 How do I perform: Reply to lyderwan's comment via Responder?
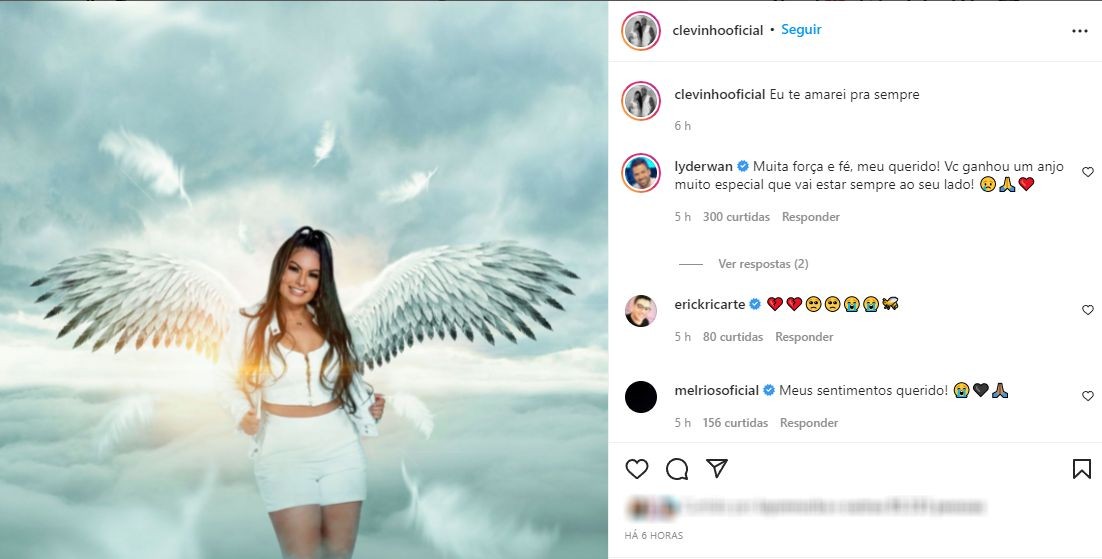tap(810, 217)
